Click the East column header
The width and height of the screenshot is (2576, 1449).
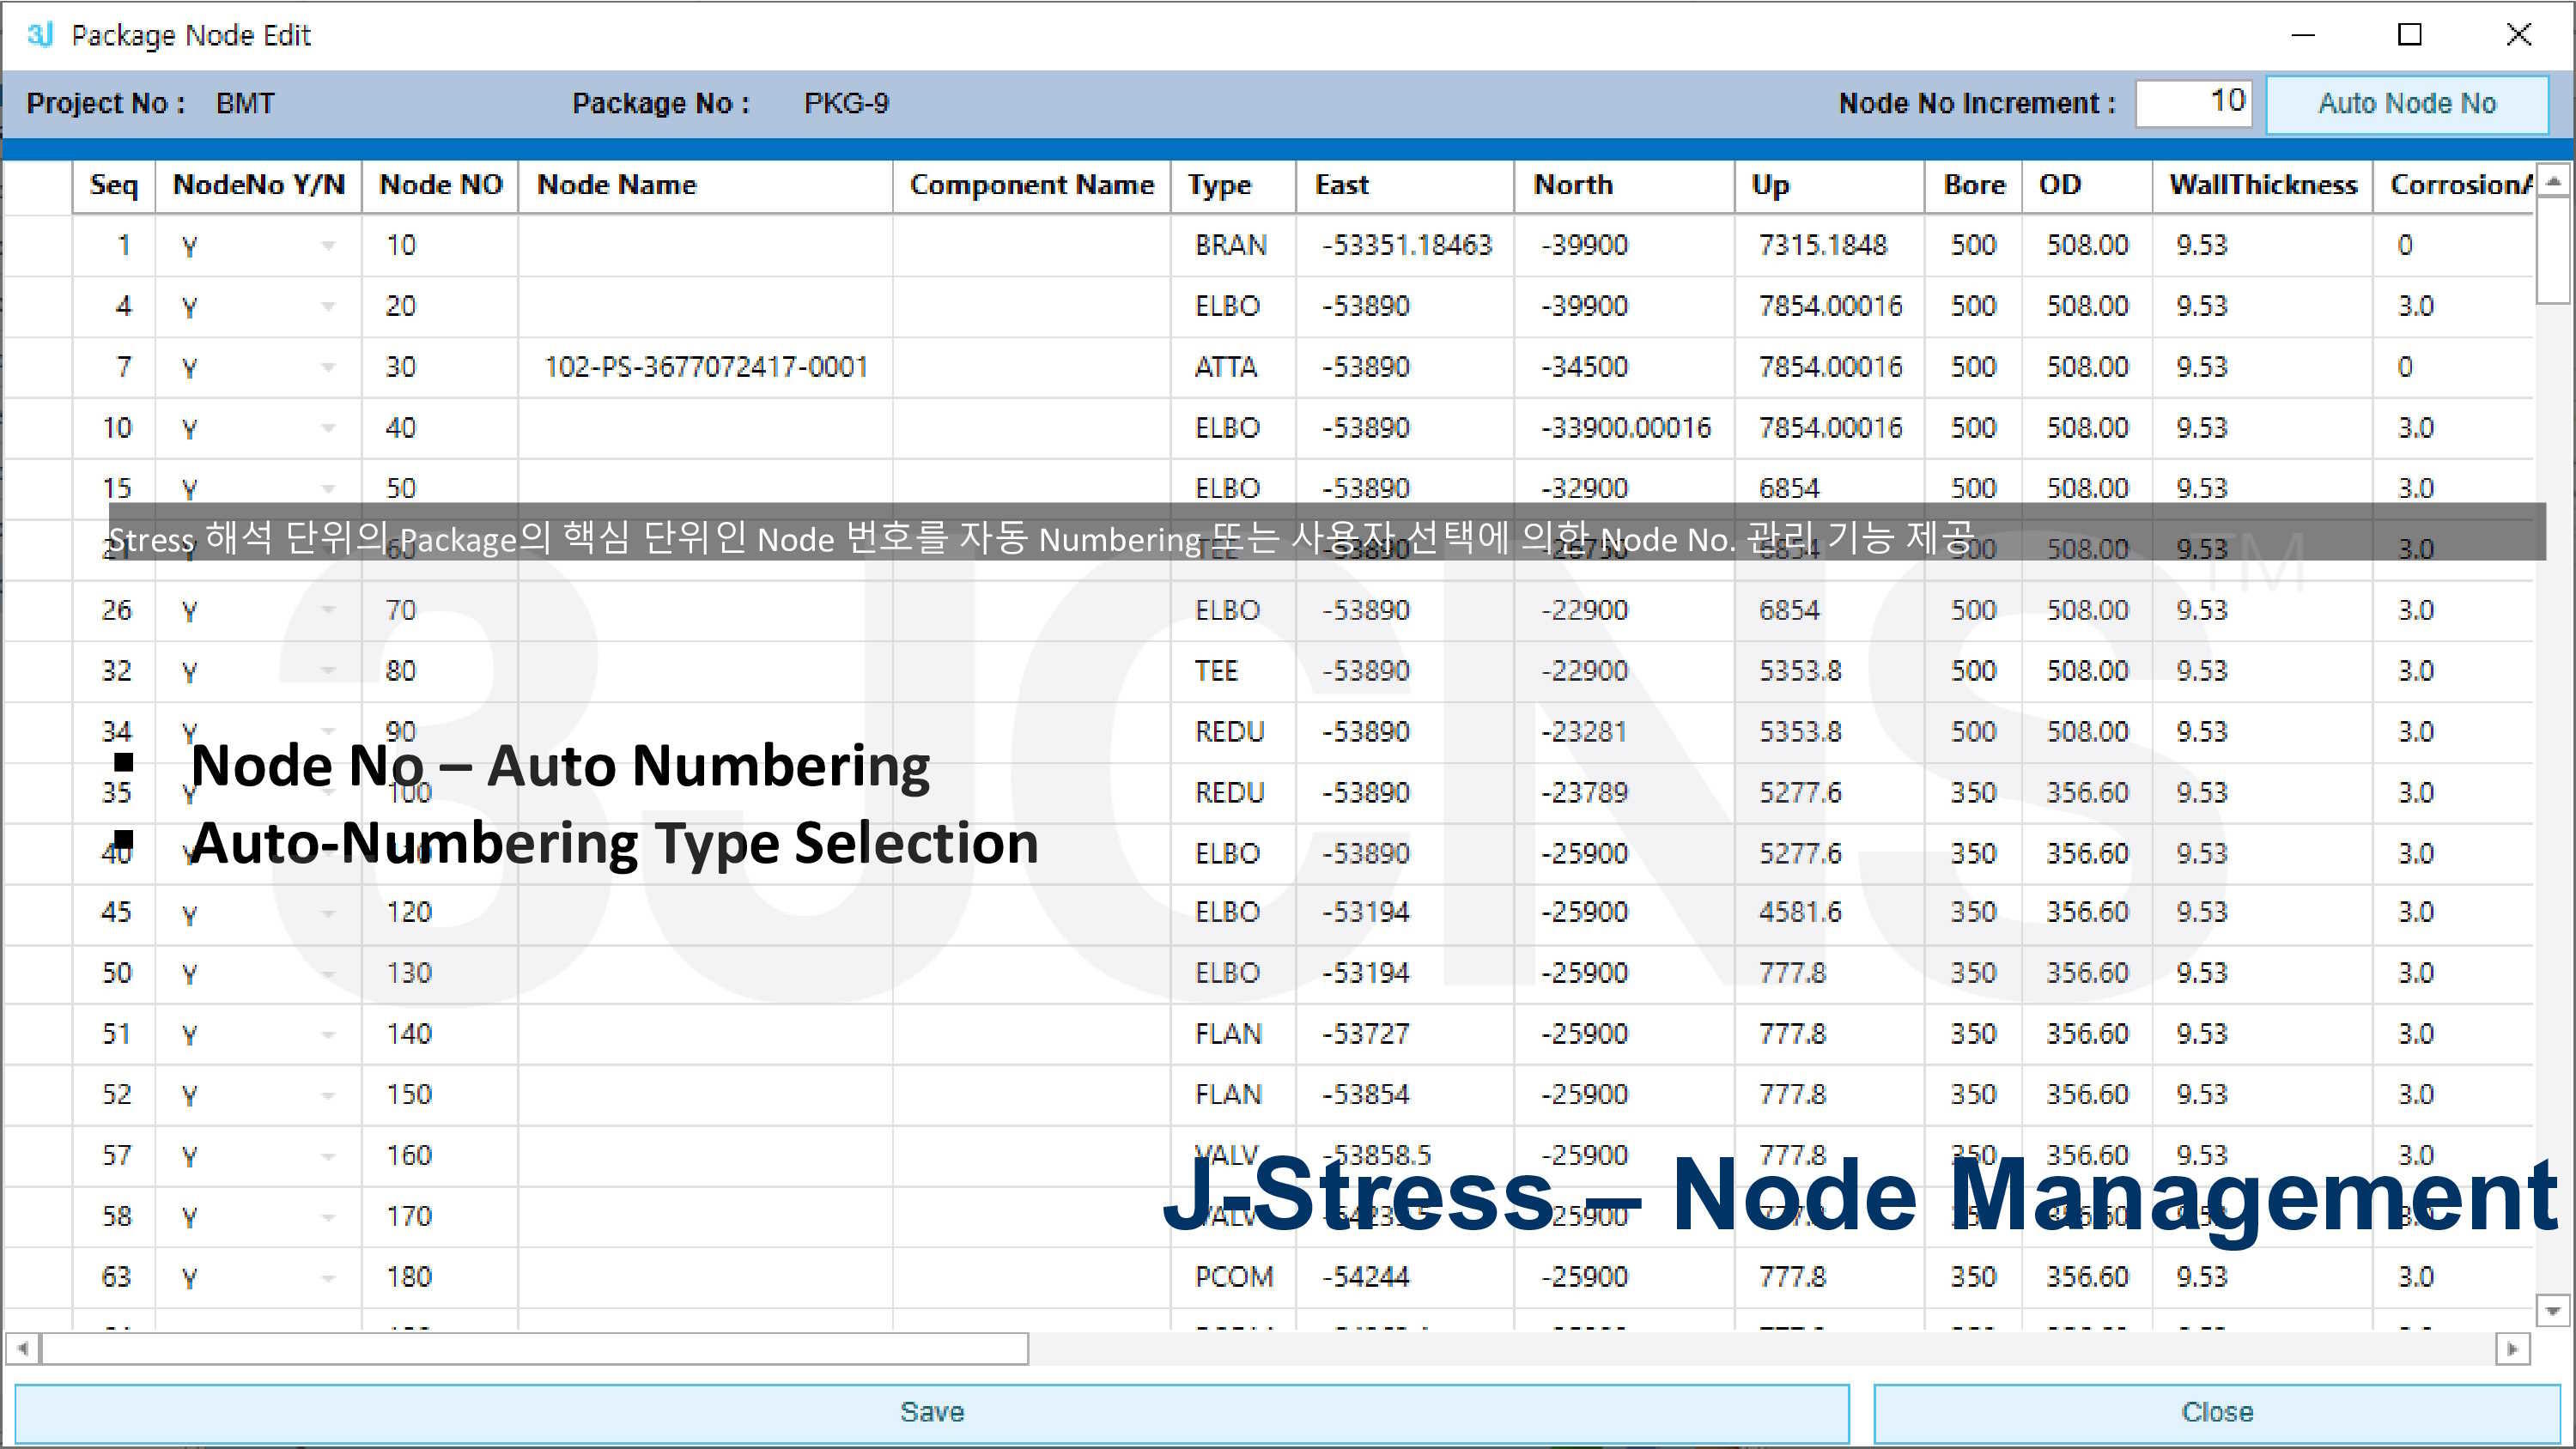click(1405, 186)
